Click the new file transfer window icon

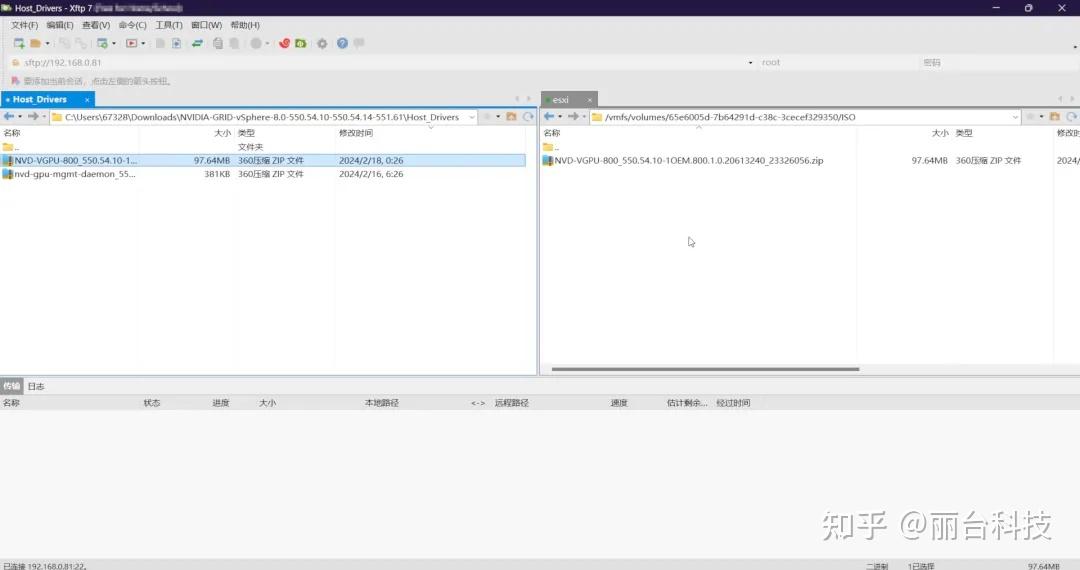coord(103,43)
